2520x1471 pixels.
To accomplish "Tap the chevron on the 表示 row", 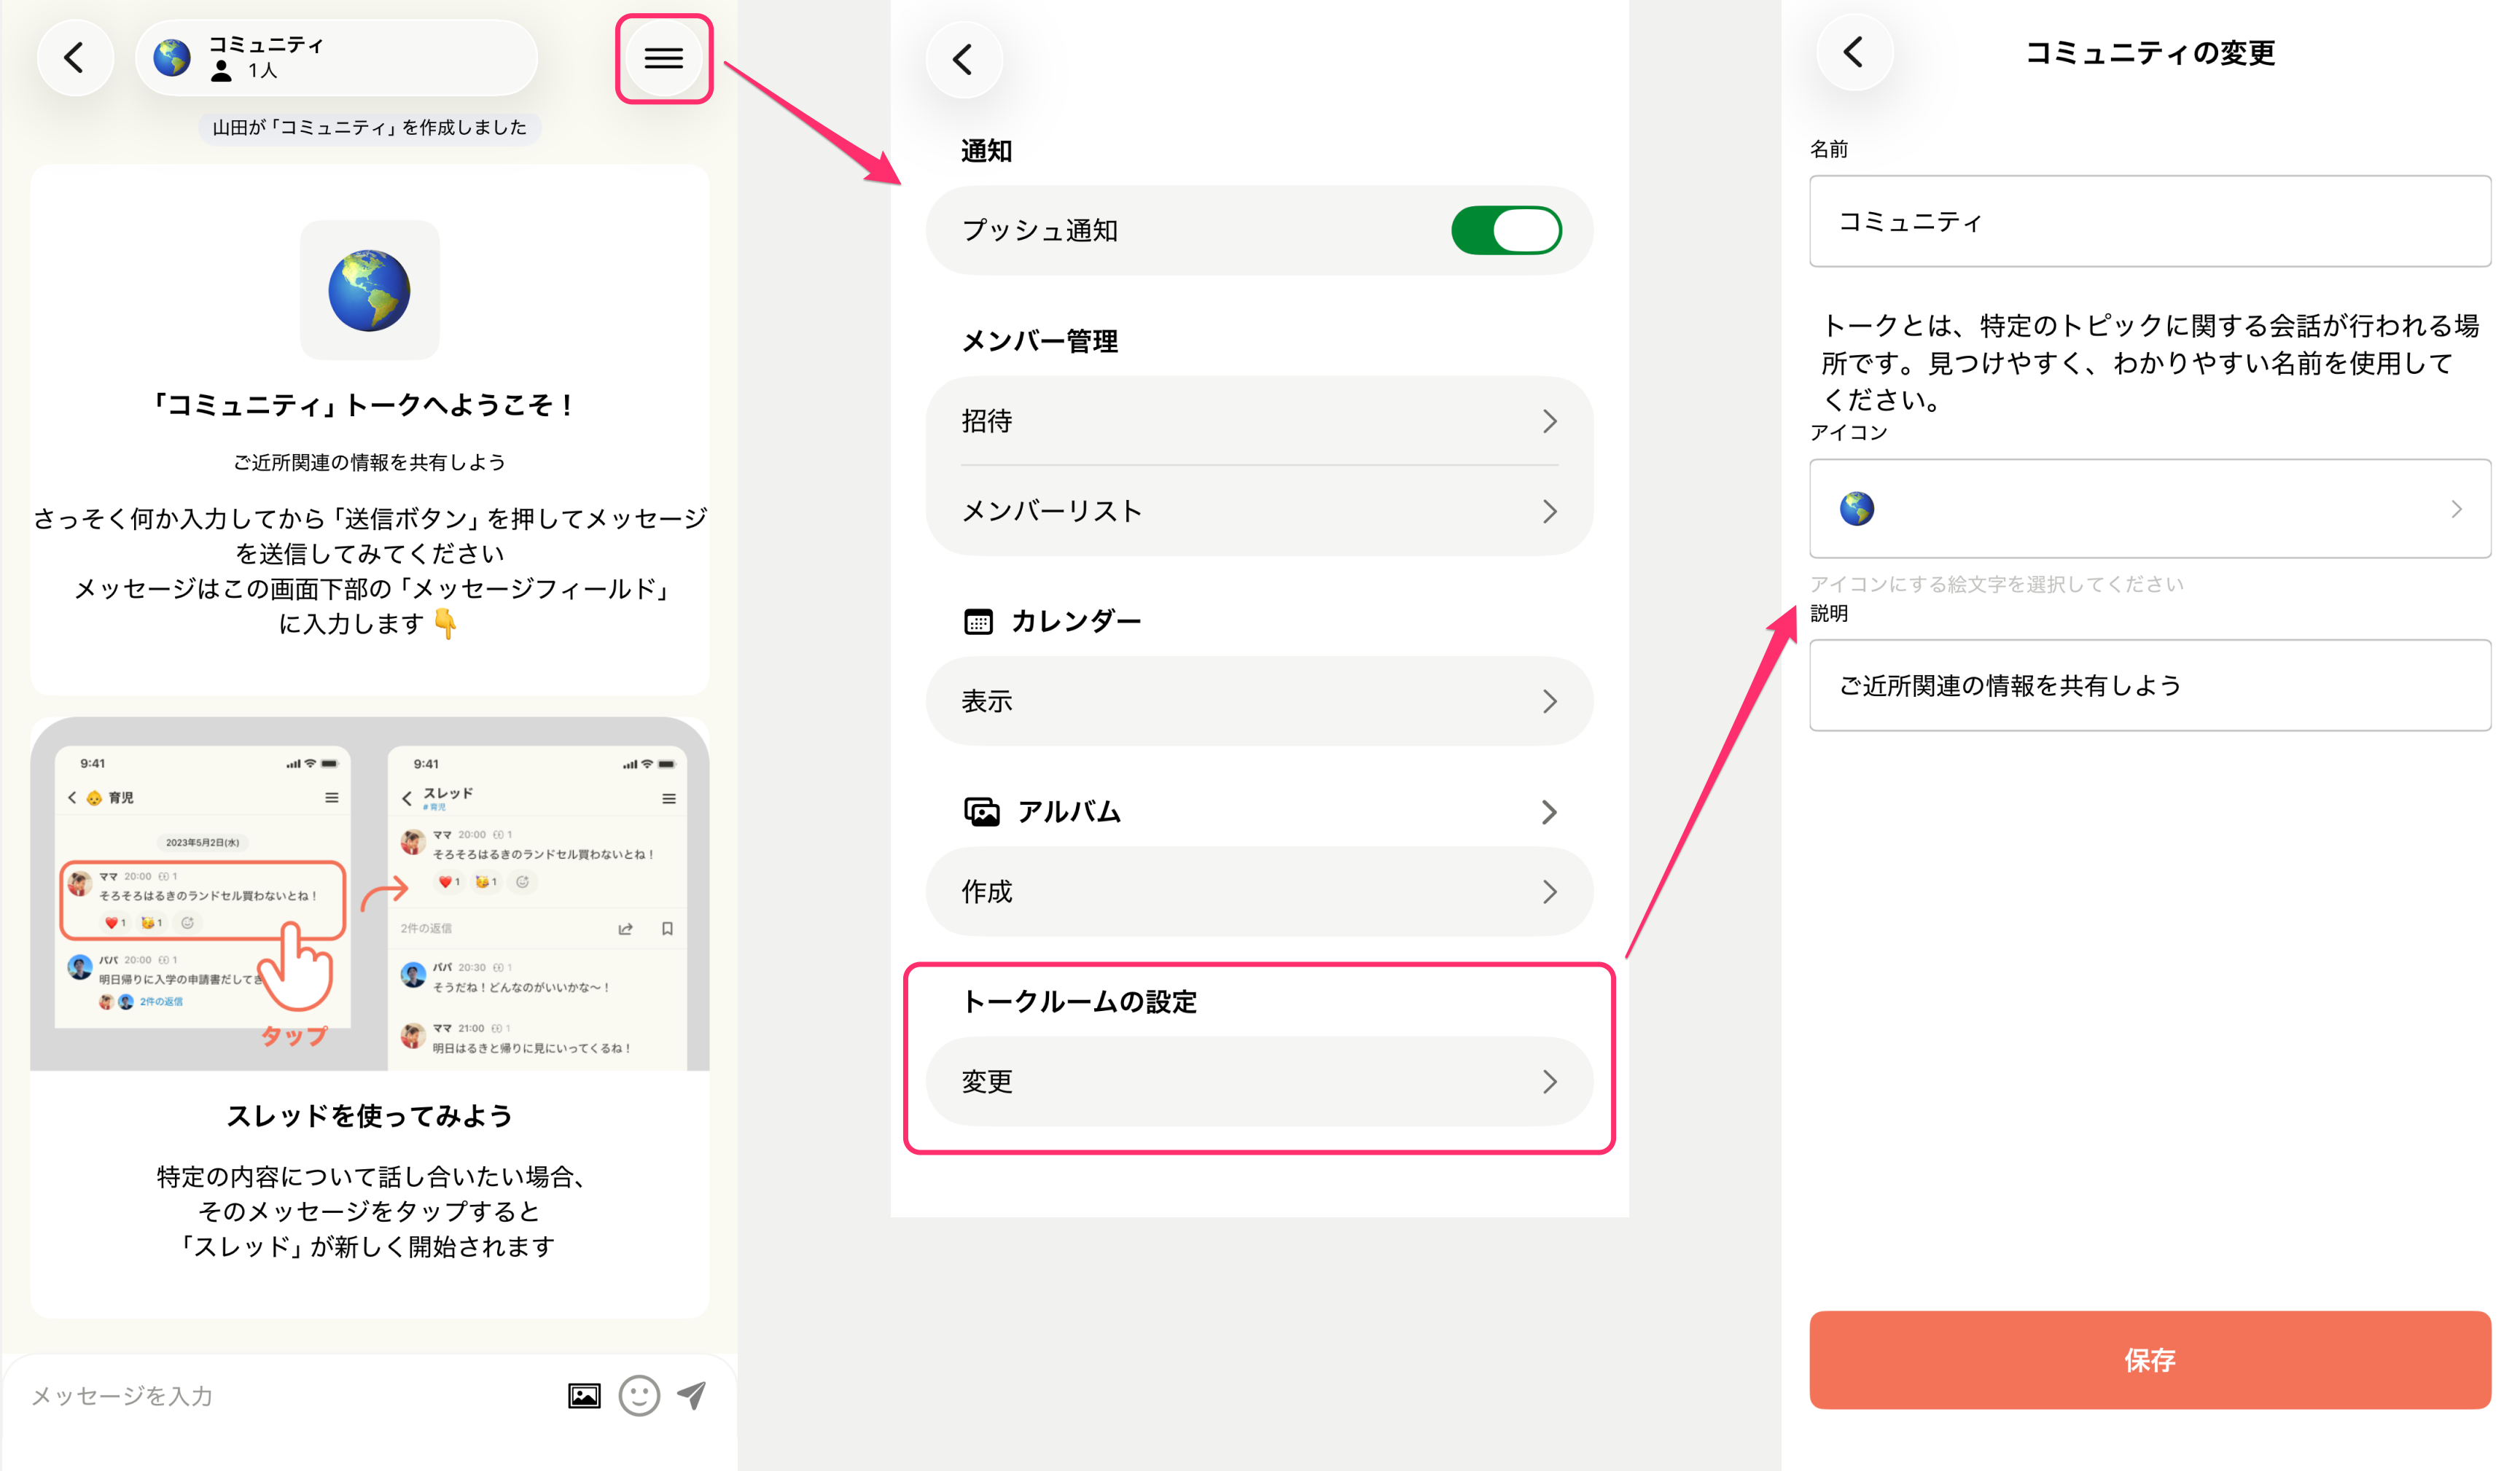I will coord(1550,701).
